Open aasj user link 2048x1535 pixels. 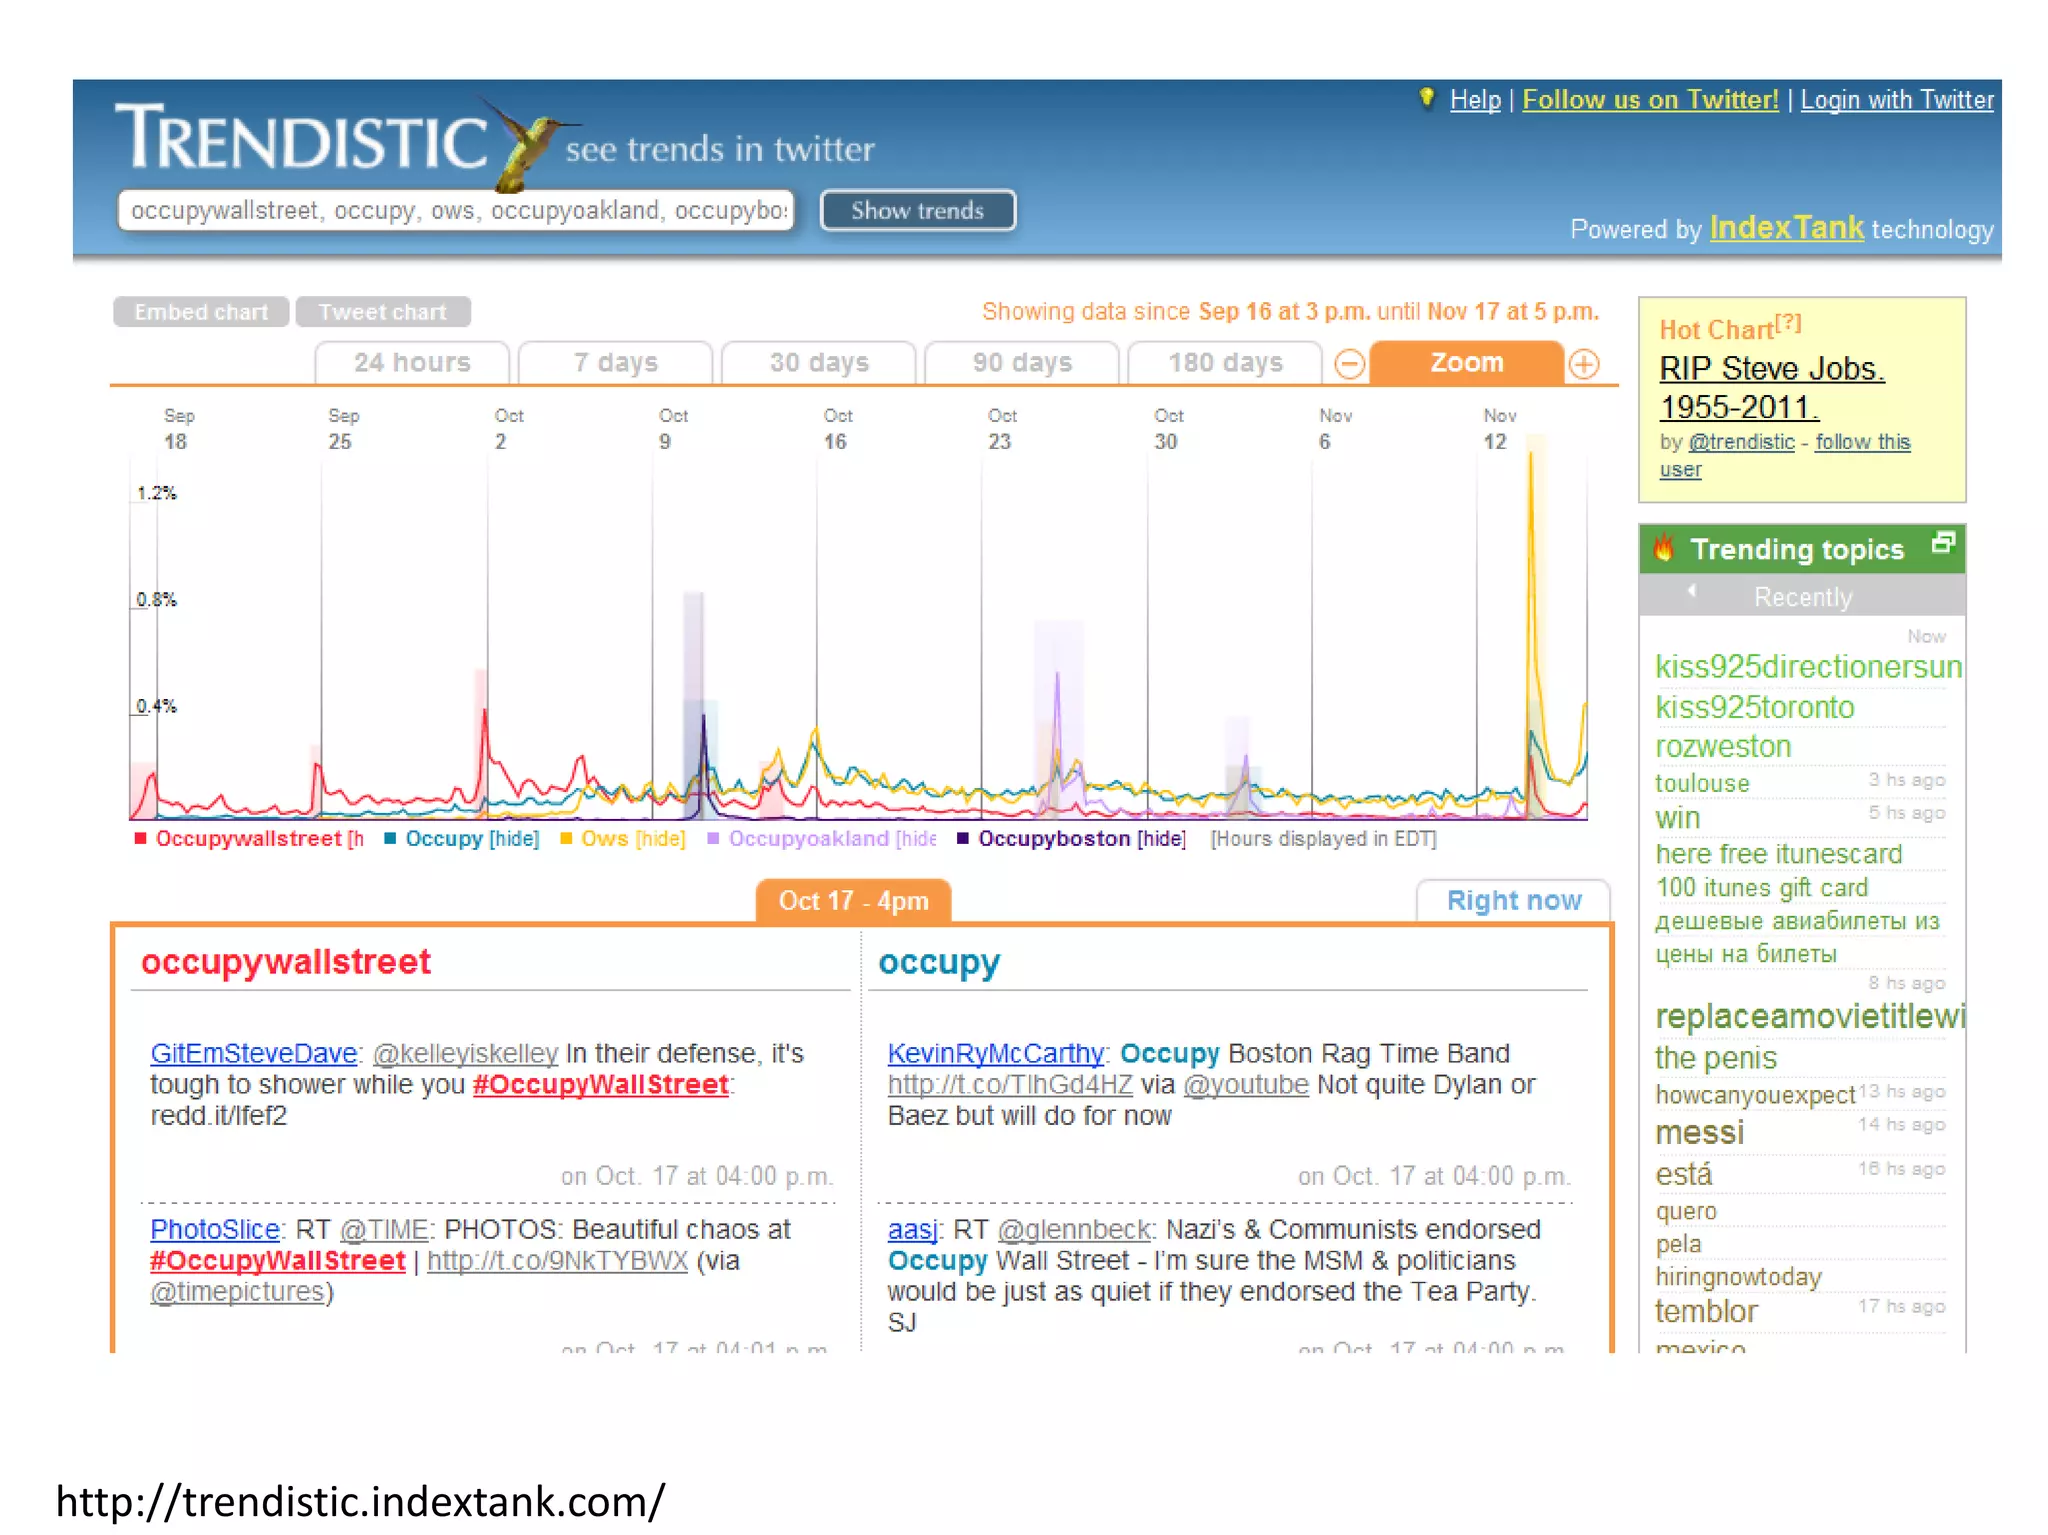pos(912,1230)
